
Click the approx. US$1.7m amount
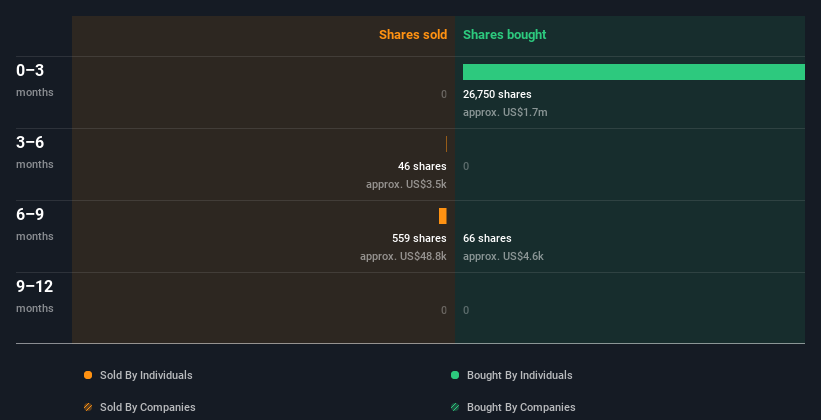[505, 112]
